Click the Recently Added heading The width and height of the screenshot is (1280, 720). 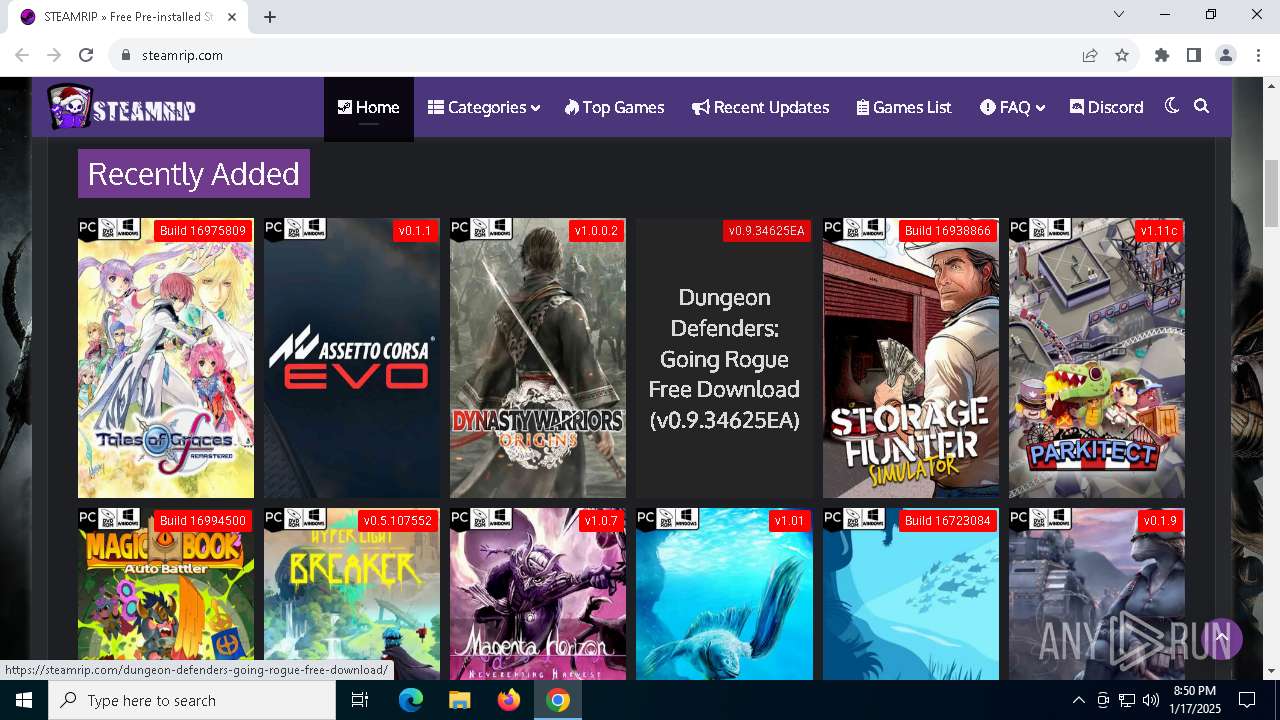[194, 174]
